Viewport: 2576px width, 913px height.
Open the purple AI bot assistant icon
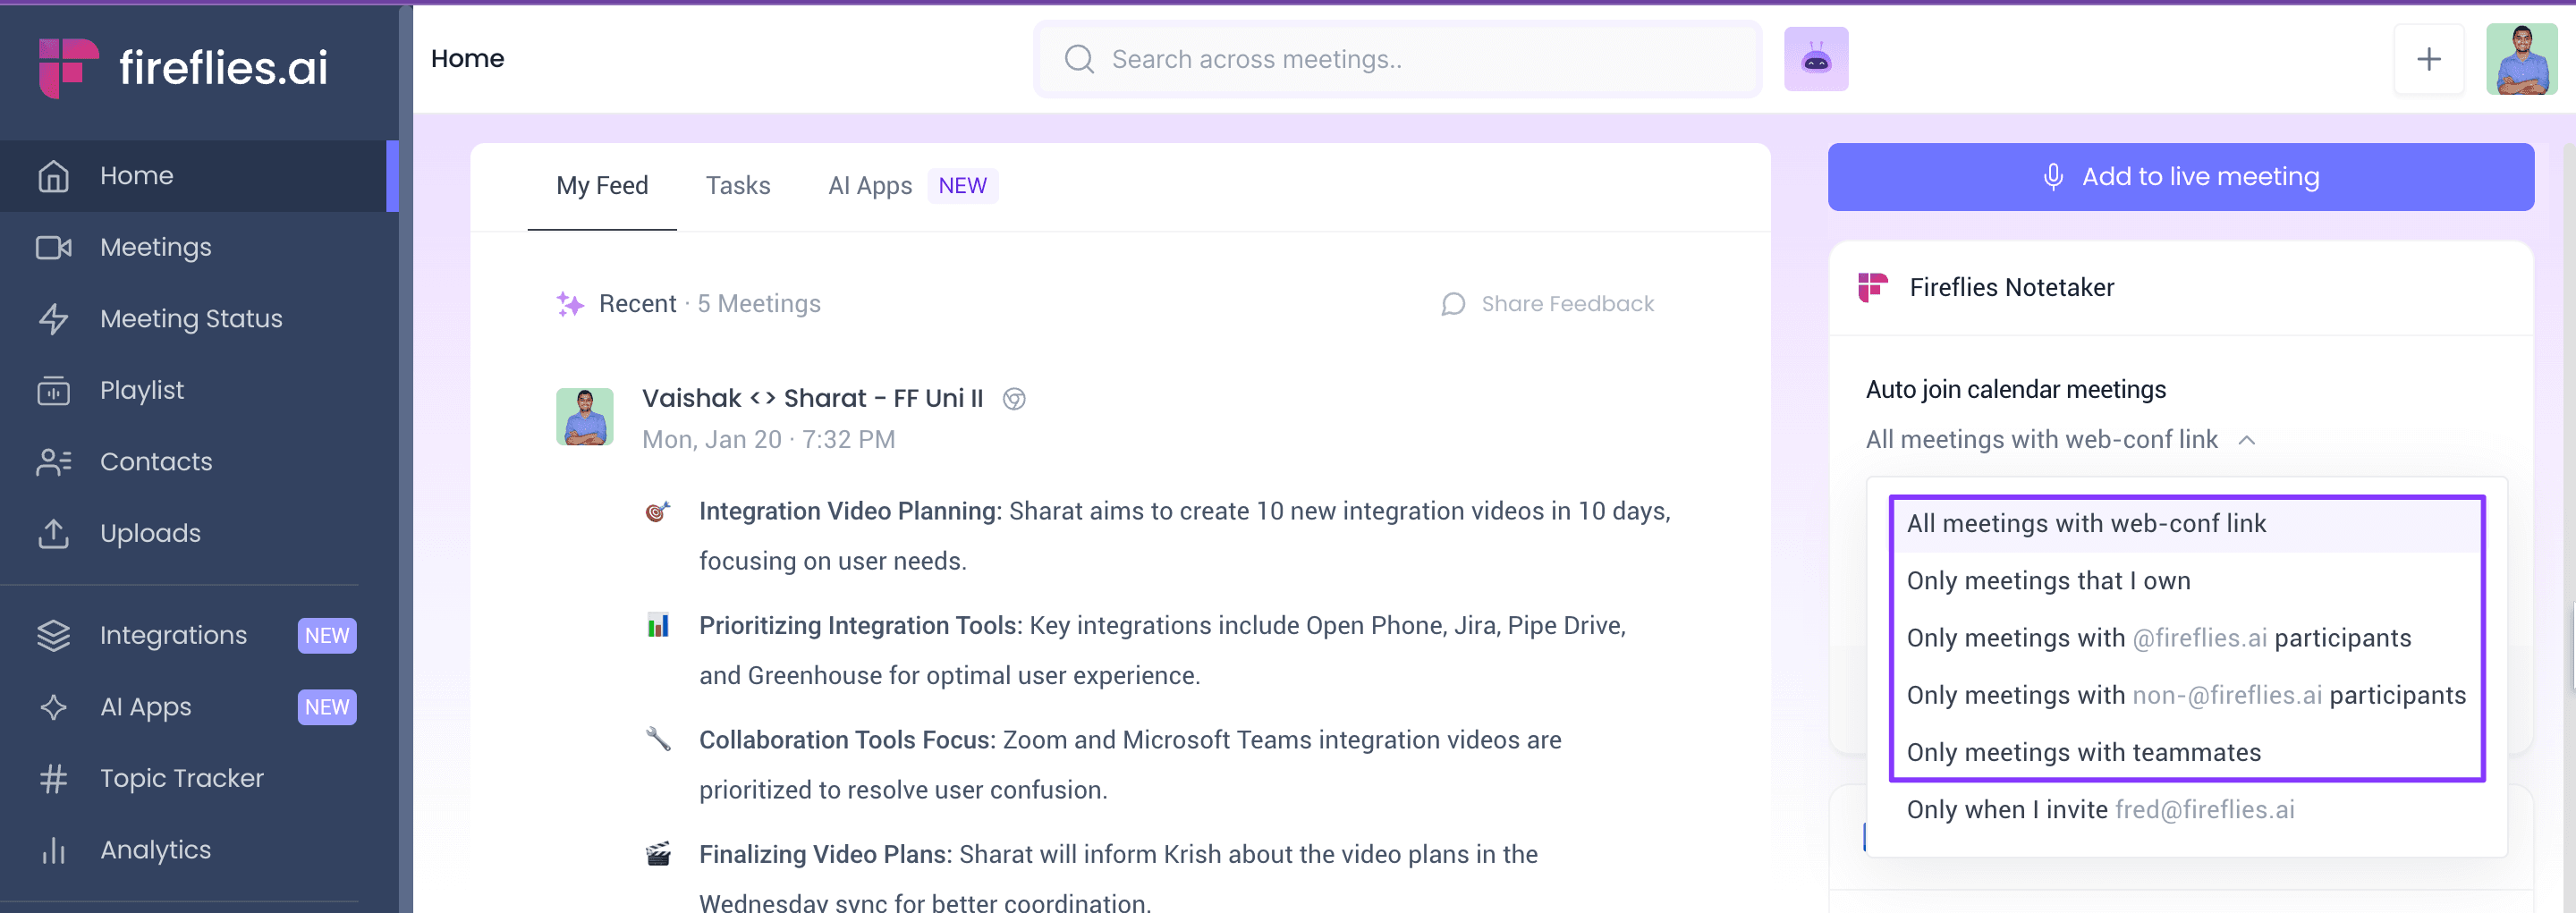tap(1816, 59)
